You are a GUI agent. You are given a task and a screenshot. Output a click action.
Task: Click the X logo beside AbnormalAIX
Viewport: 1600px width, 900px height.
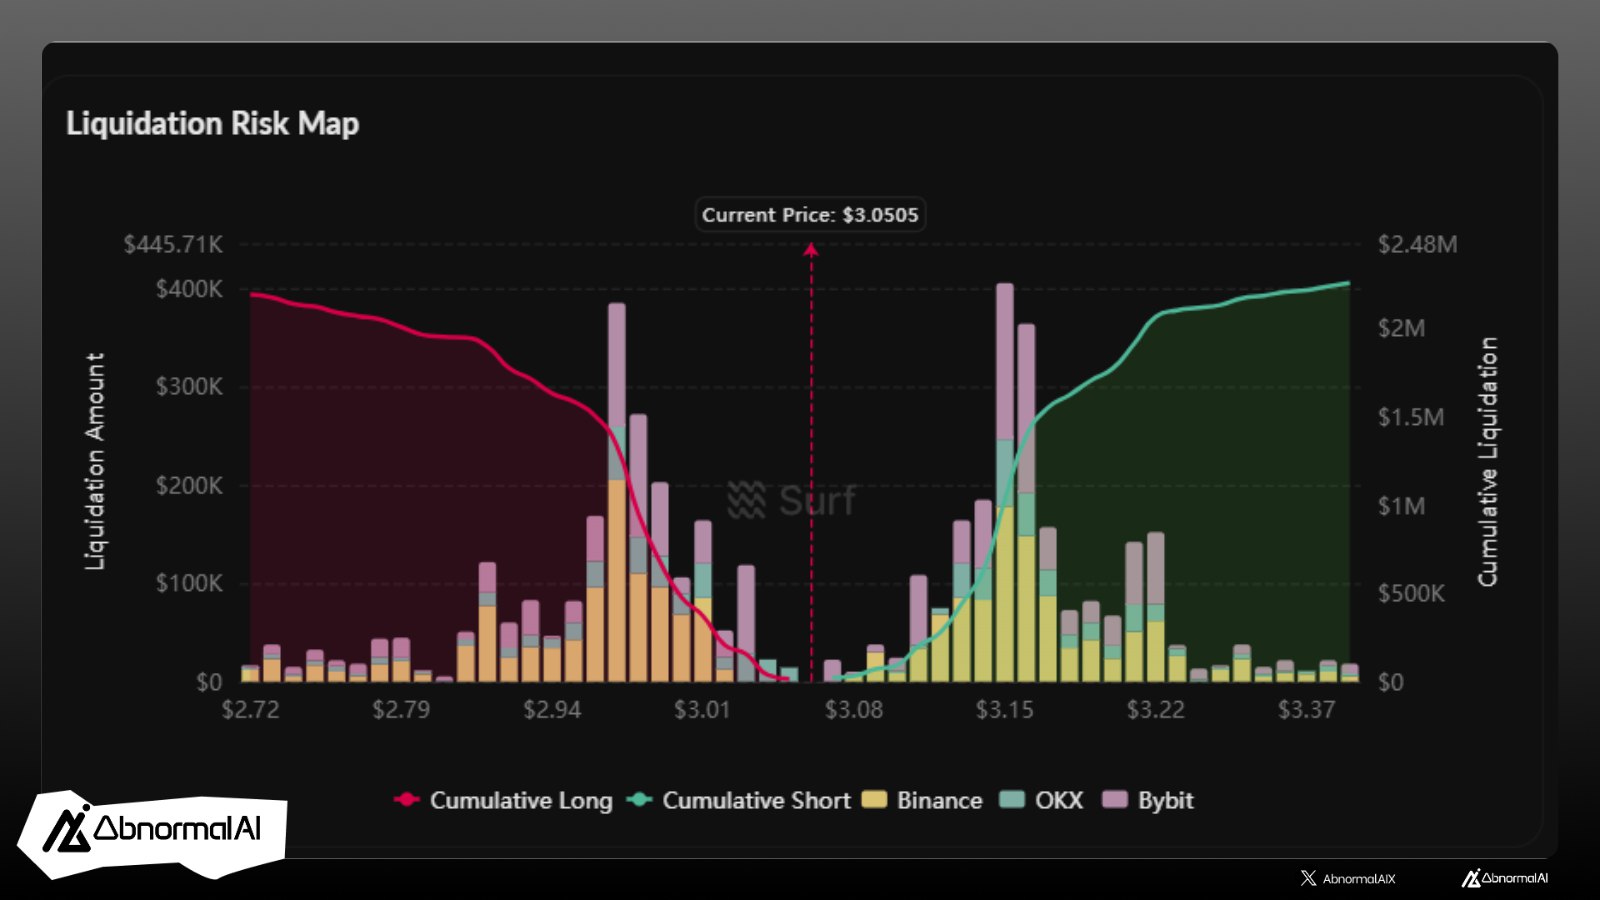click(1308, 878)
